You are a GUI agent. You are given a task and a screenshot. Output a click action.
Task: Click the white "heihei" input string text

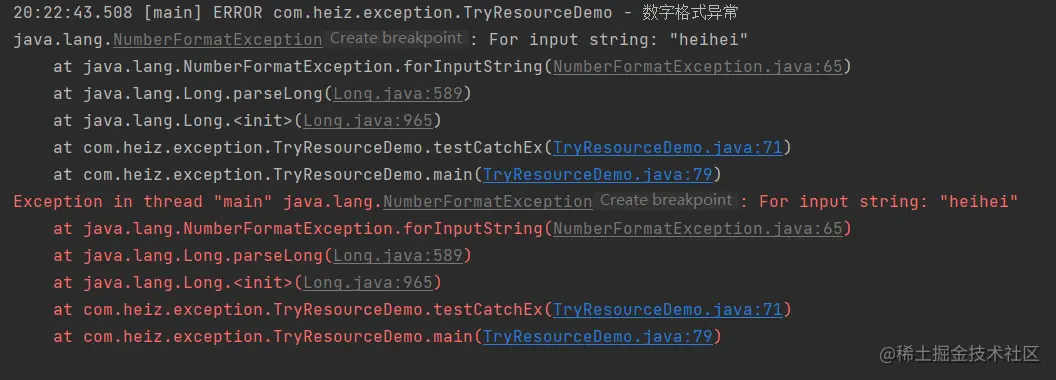pyautogui.click(x=709, y=40)
